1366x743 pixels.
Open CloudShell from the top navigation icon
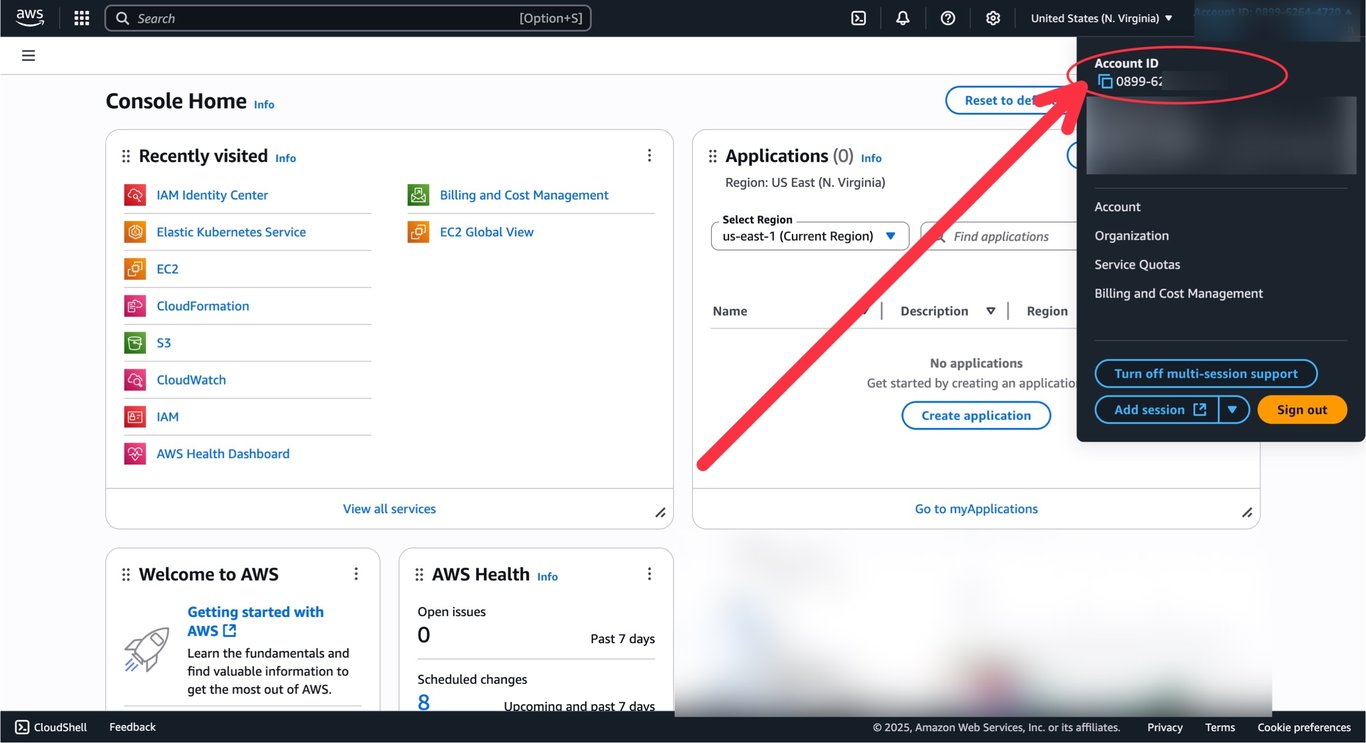click(x=858, y=18)
